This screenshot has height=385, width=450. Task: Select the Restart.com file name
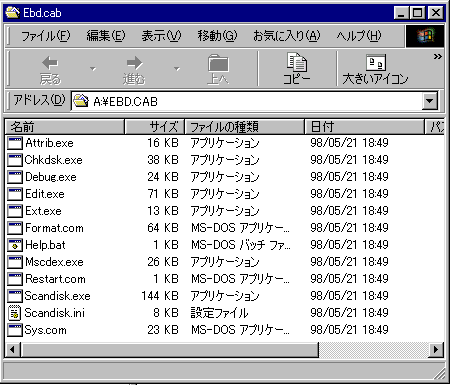point(55,279)
